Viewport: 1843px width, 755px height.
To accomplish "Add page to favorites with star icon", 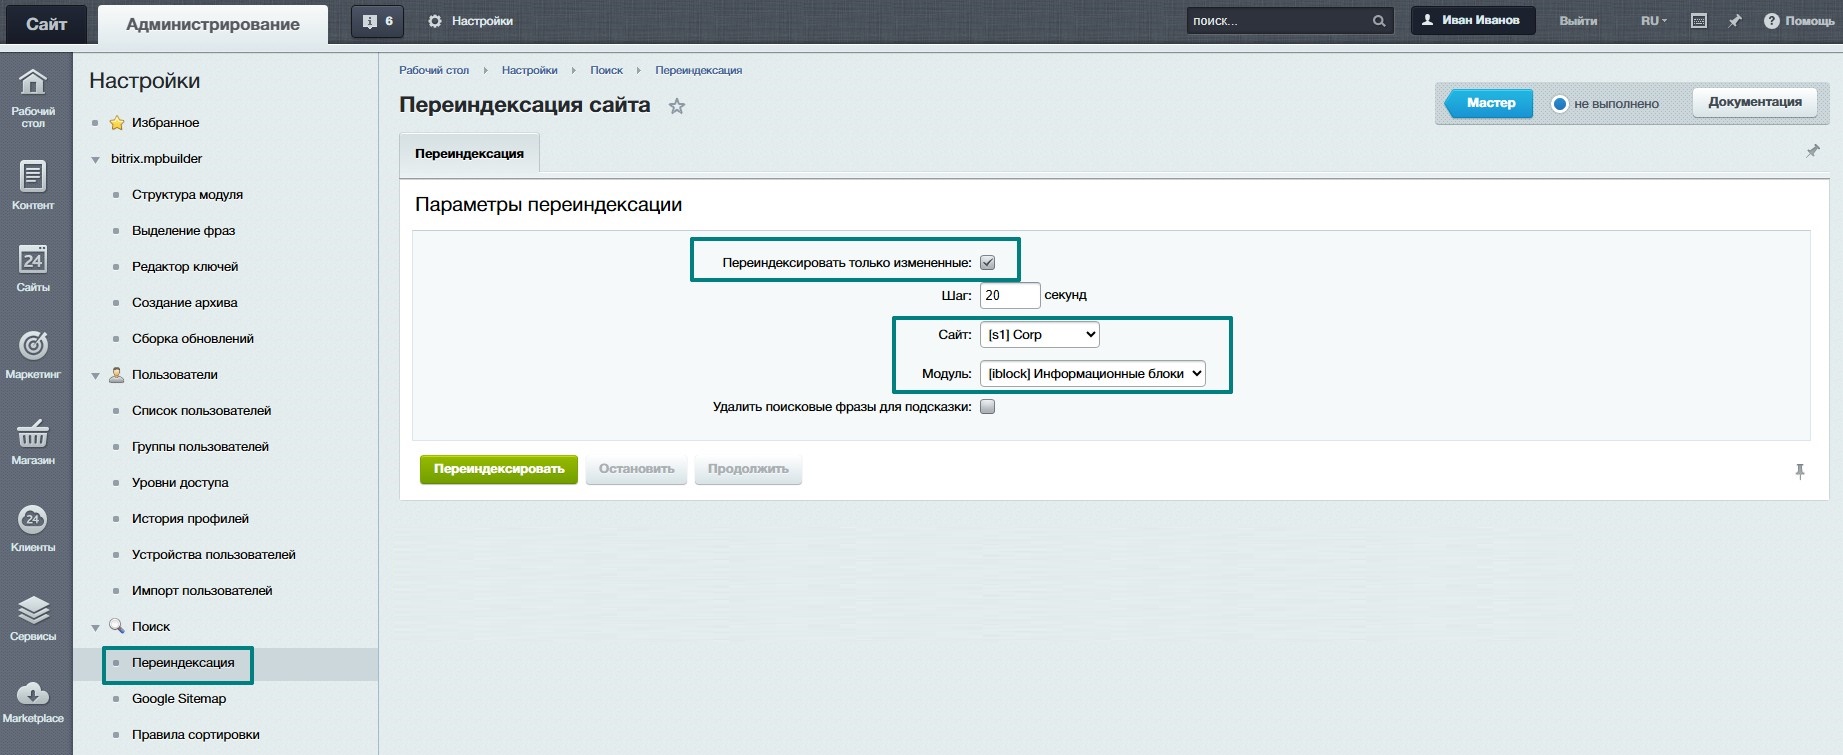I will 677,106.
